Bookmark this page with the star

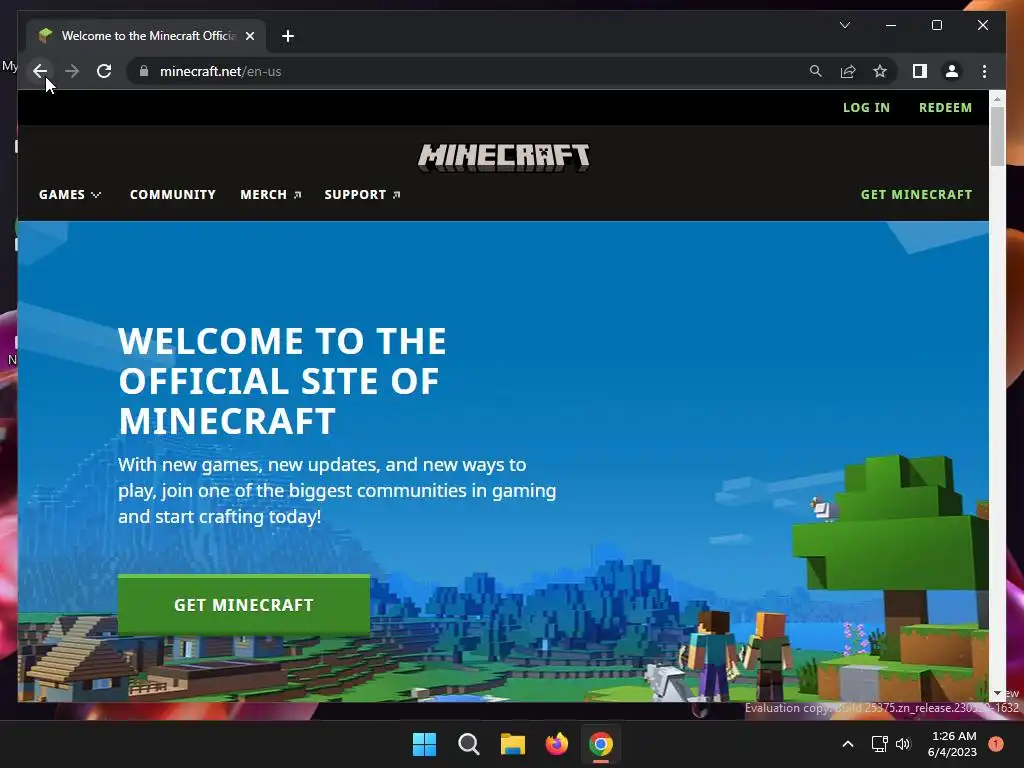(880, 71)
